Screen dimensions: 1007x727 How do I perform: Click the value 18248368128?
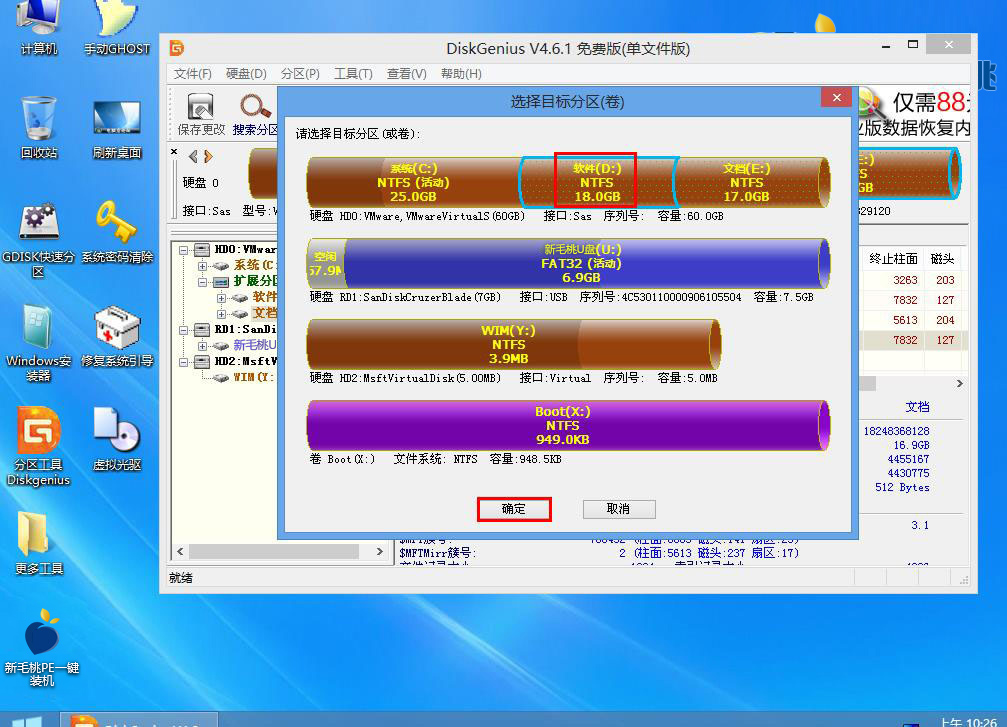[897, 431]
